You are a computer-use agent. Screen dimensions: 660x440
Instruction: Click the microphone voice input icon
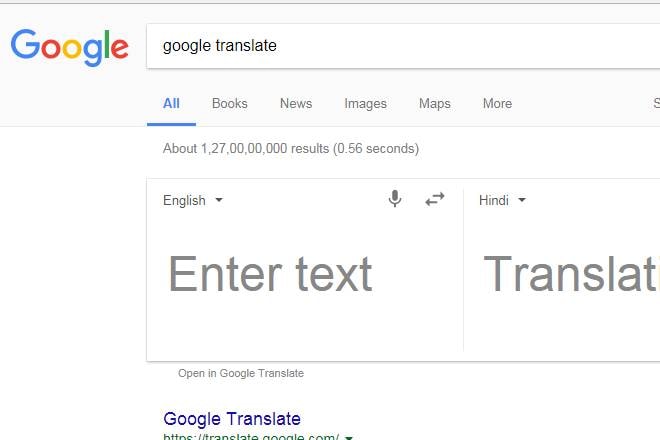[395, 199]
